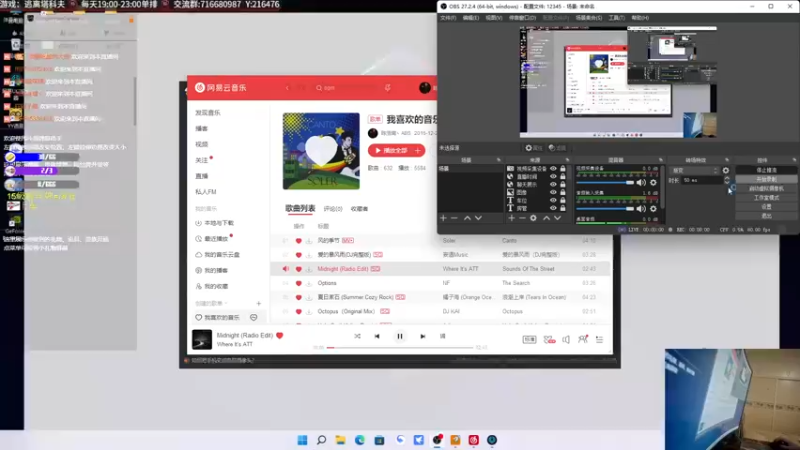The width and height of the screenshot is (800, 450).
Task: Toggle visibility of the 图像 source
Action: pyautogui.click(x=553, y=192)
